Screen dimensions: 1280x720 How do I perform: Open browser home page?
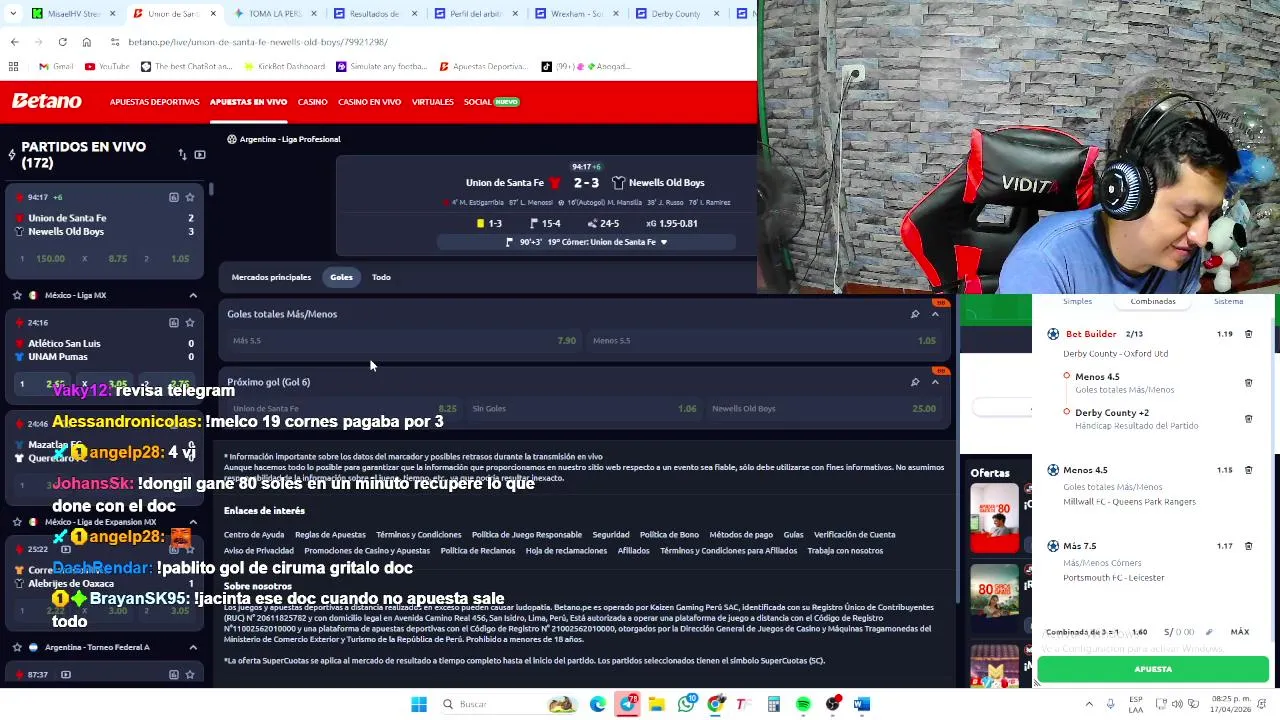pyautogui.click(x=86, y=42)
